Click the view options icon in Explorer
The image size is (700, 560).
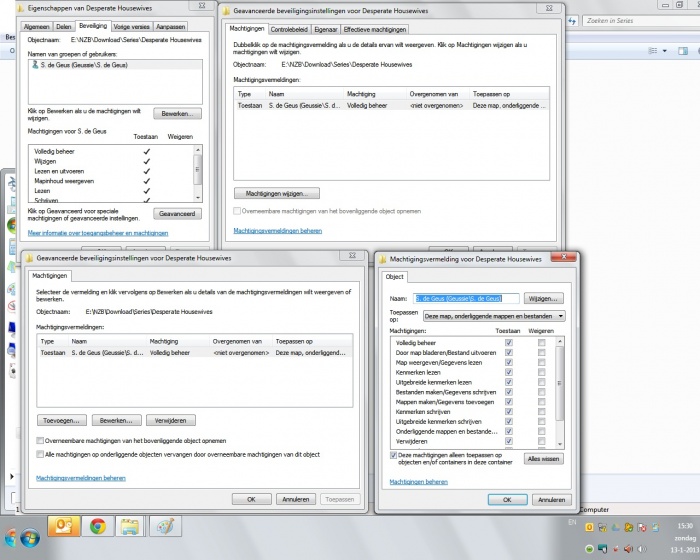tap(653, 51)
